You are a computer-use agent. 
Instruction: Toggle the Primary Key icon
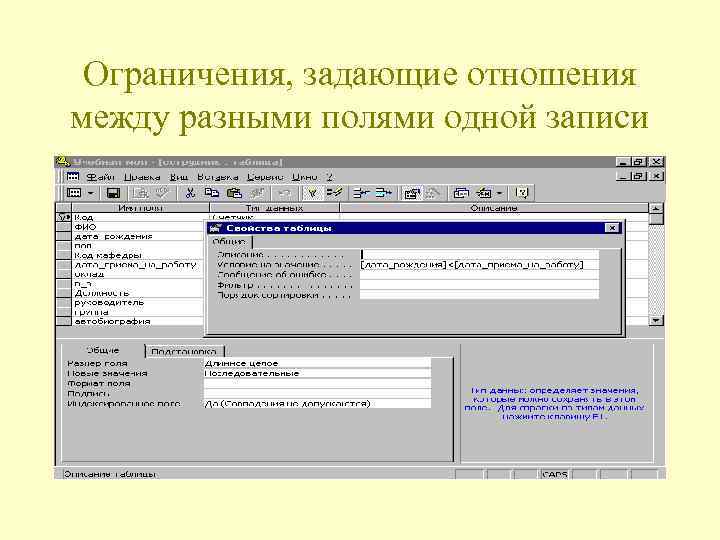click(x=312, y=193)
